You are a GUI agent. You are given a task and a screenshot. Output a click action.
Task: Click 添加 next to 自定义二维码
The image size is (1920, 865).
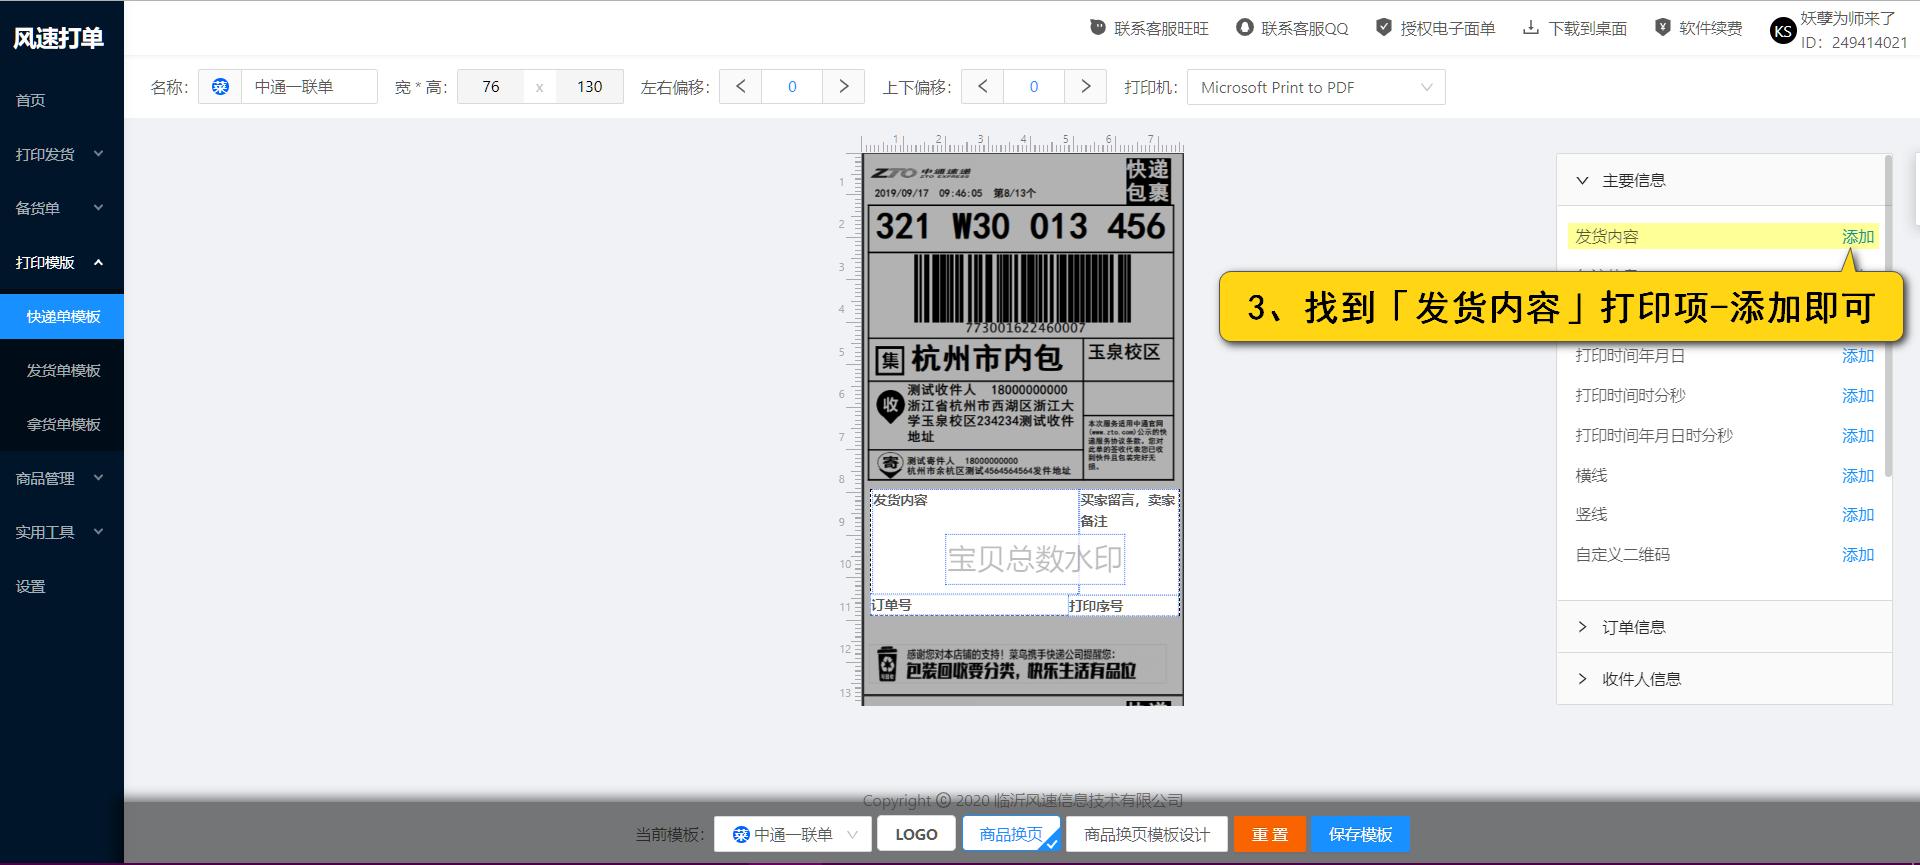pyautogui.click(x=1858, y=555)
